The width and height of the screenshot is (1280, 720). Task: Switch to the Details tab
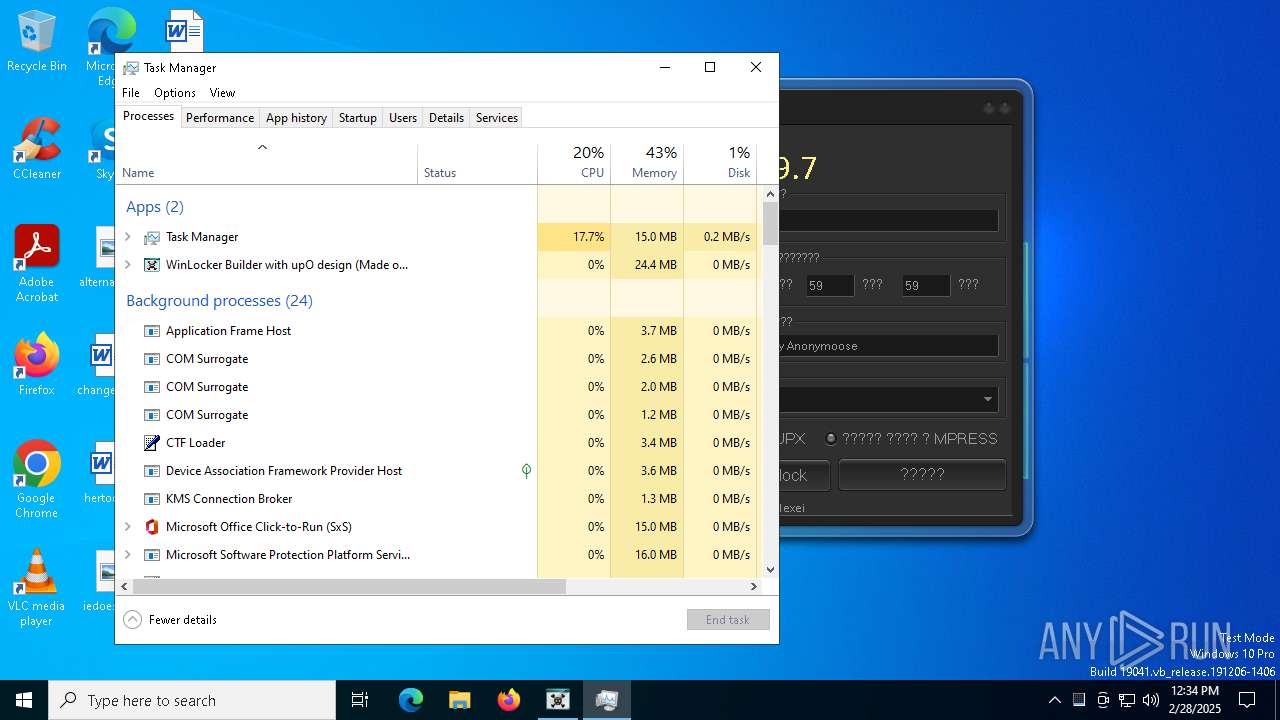click(446, 117)
